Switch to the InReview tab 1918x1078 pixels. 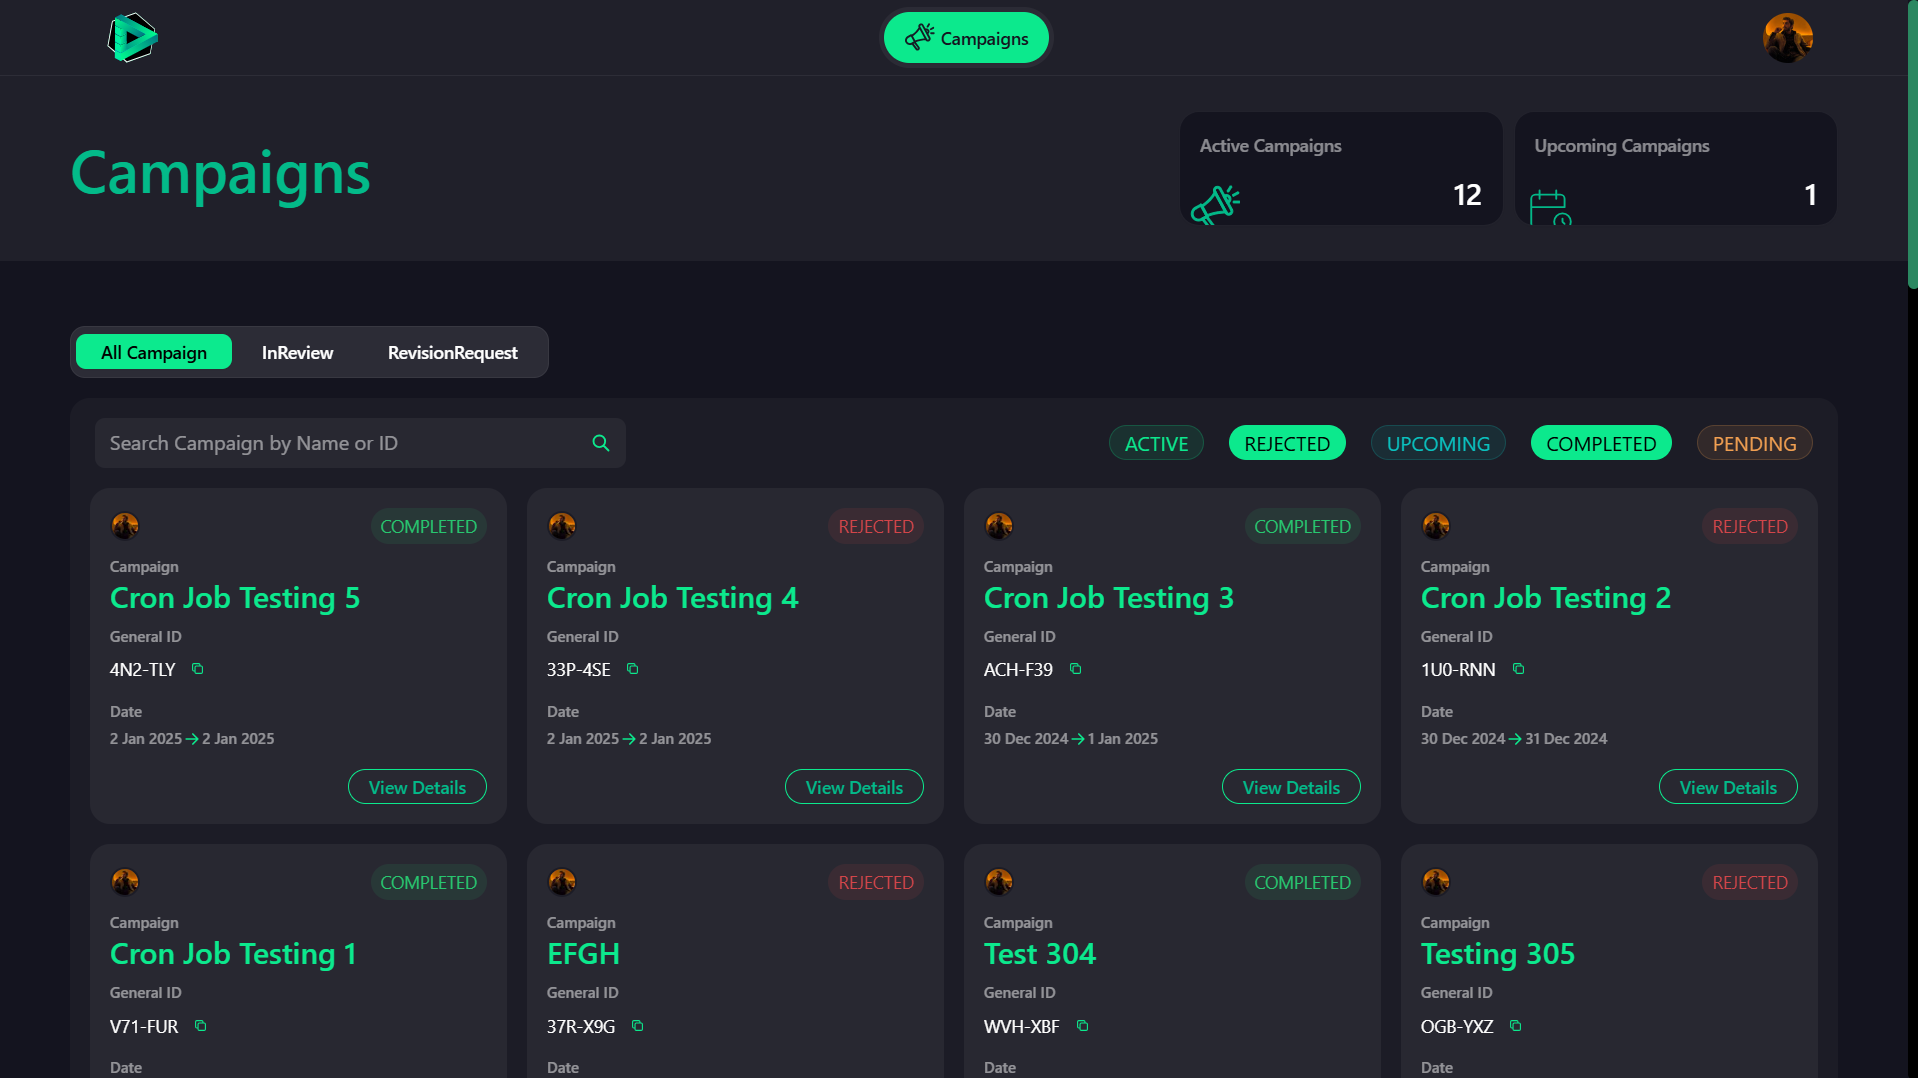(297, 352)
